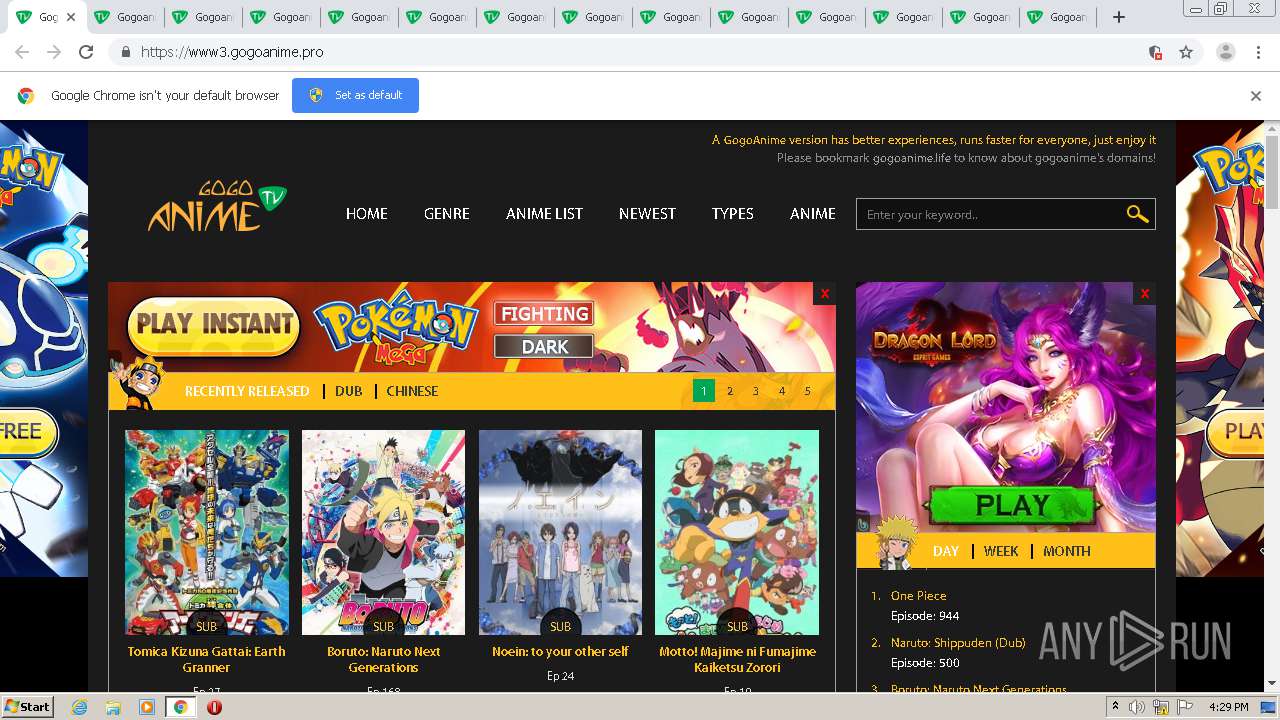The height and width of the screenshot is (720, 1280).
Task: Close the active Gogoanime tab
Action: [71, 17]
